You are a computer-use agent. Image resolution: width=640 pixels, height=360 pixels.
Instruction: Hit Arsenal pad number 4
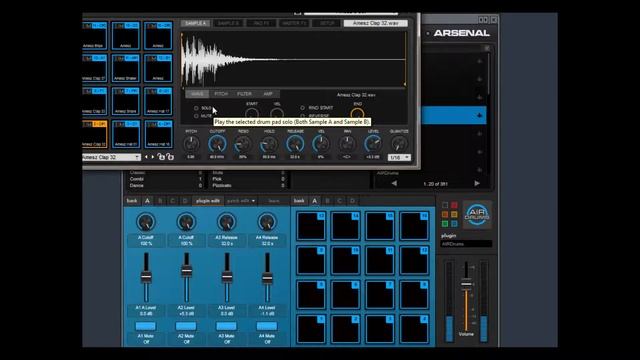pos(414,329)
